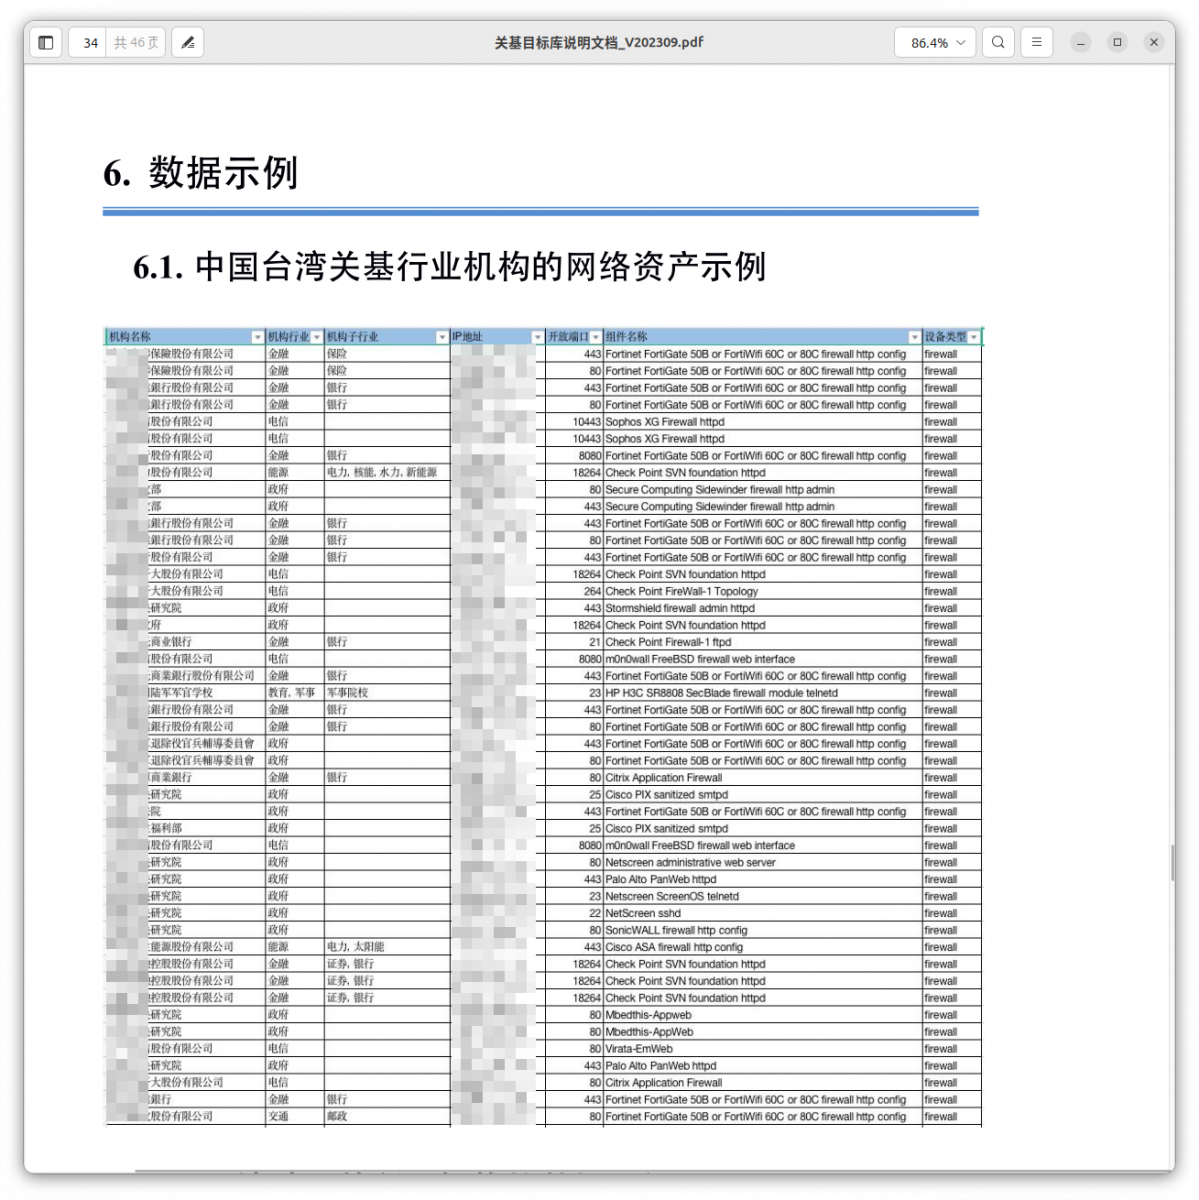Click the HP H3C SR8808 SecBlade table cell
This screenshot has width=1199, height=1200.
721,693
